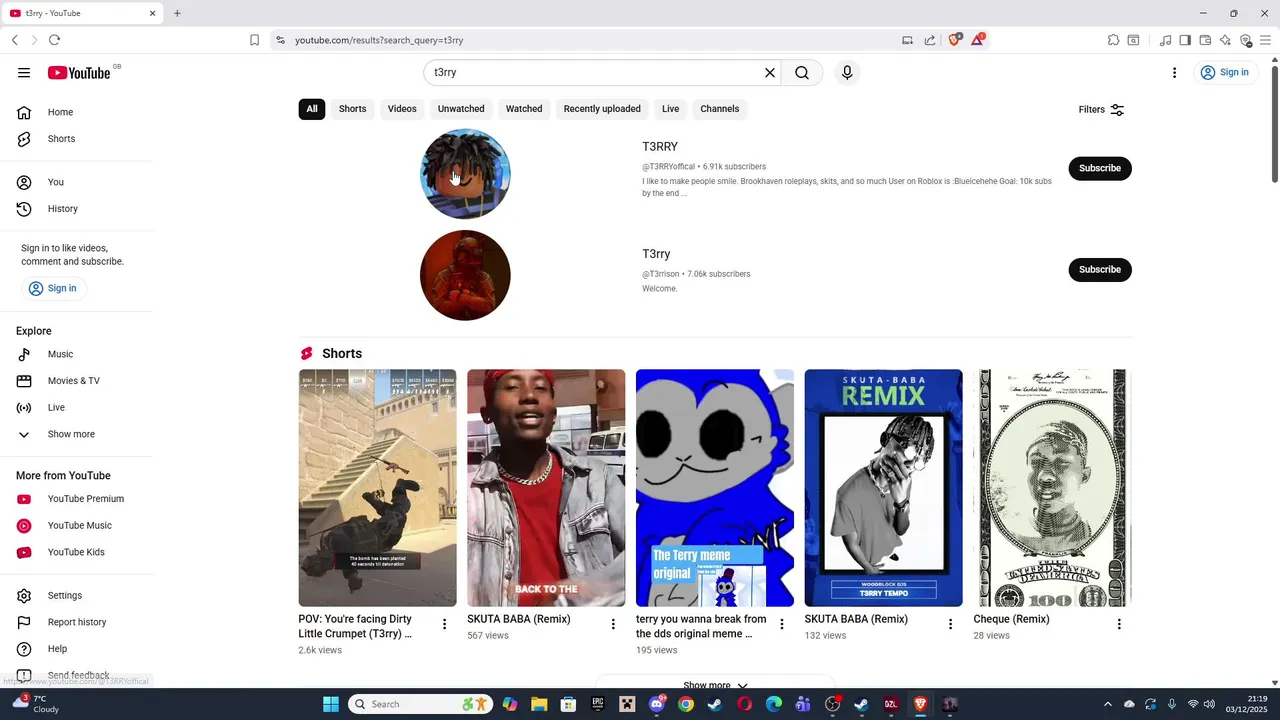Image resolution: width=1280 pixels, height=720 pixels.
Task: Play the SKUTA BABA (Remix) 567 views short
Action: (546, 488)
